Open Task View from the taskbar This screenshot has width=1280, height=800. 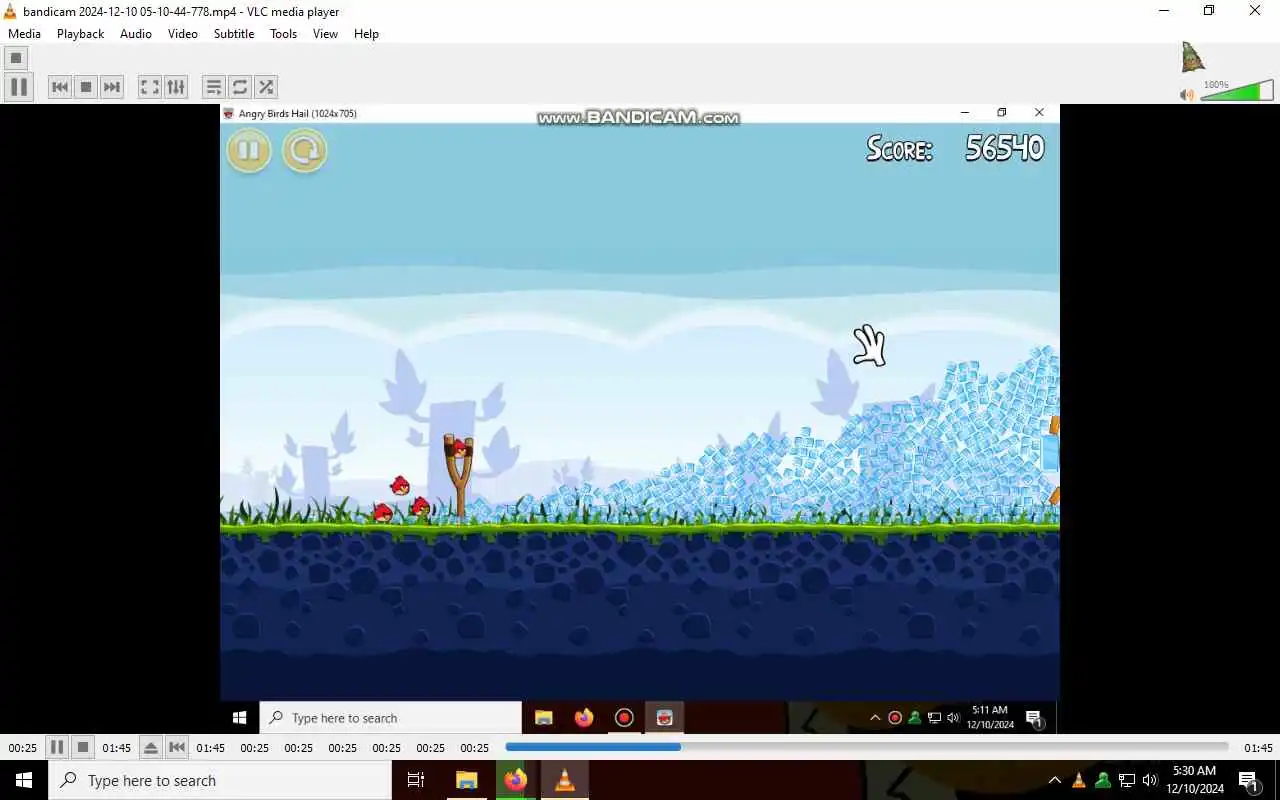[x=416, y=780]
